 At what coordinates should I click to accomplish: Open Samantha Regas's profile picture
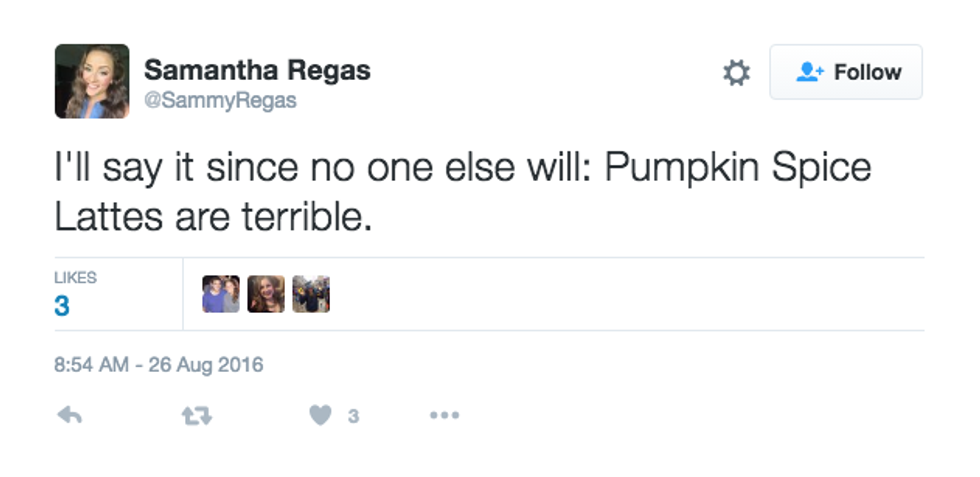91,81
